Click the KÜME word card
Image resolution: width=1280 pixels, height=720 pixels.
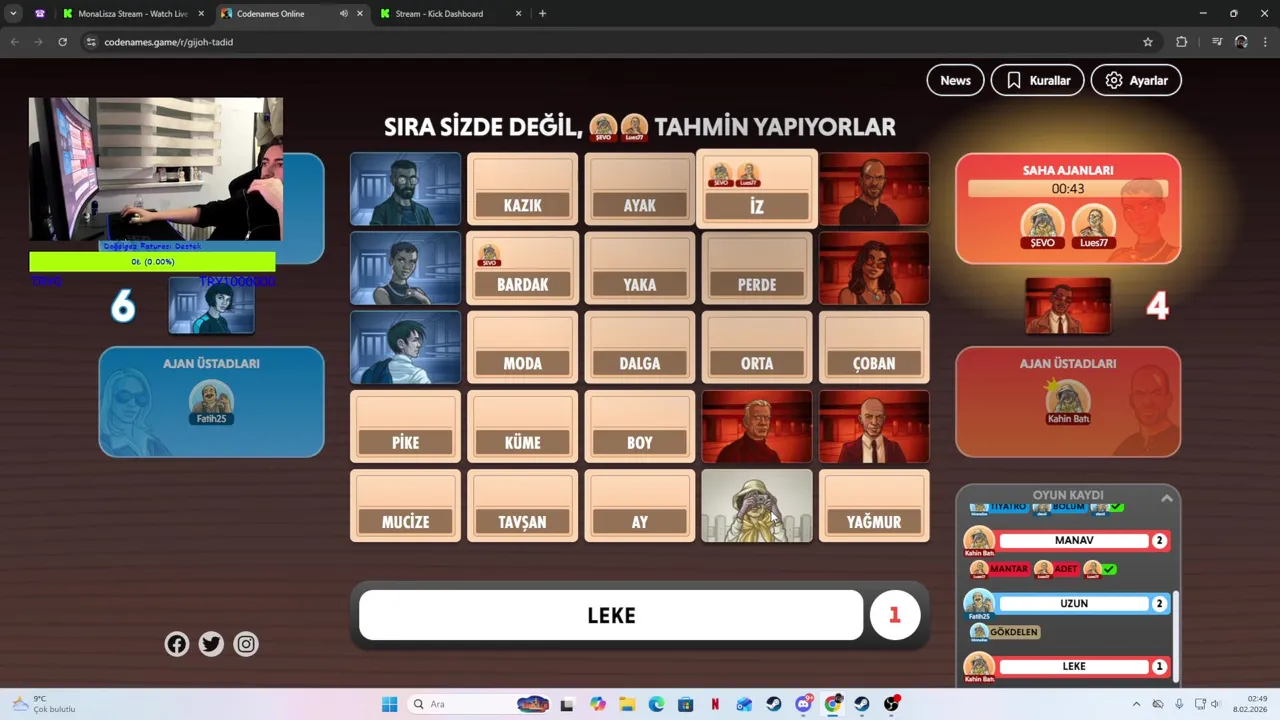(522, 426)
